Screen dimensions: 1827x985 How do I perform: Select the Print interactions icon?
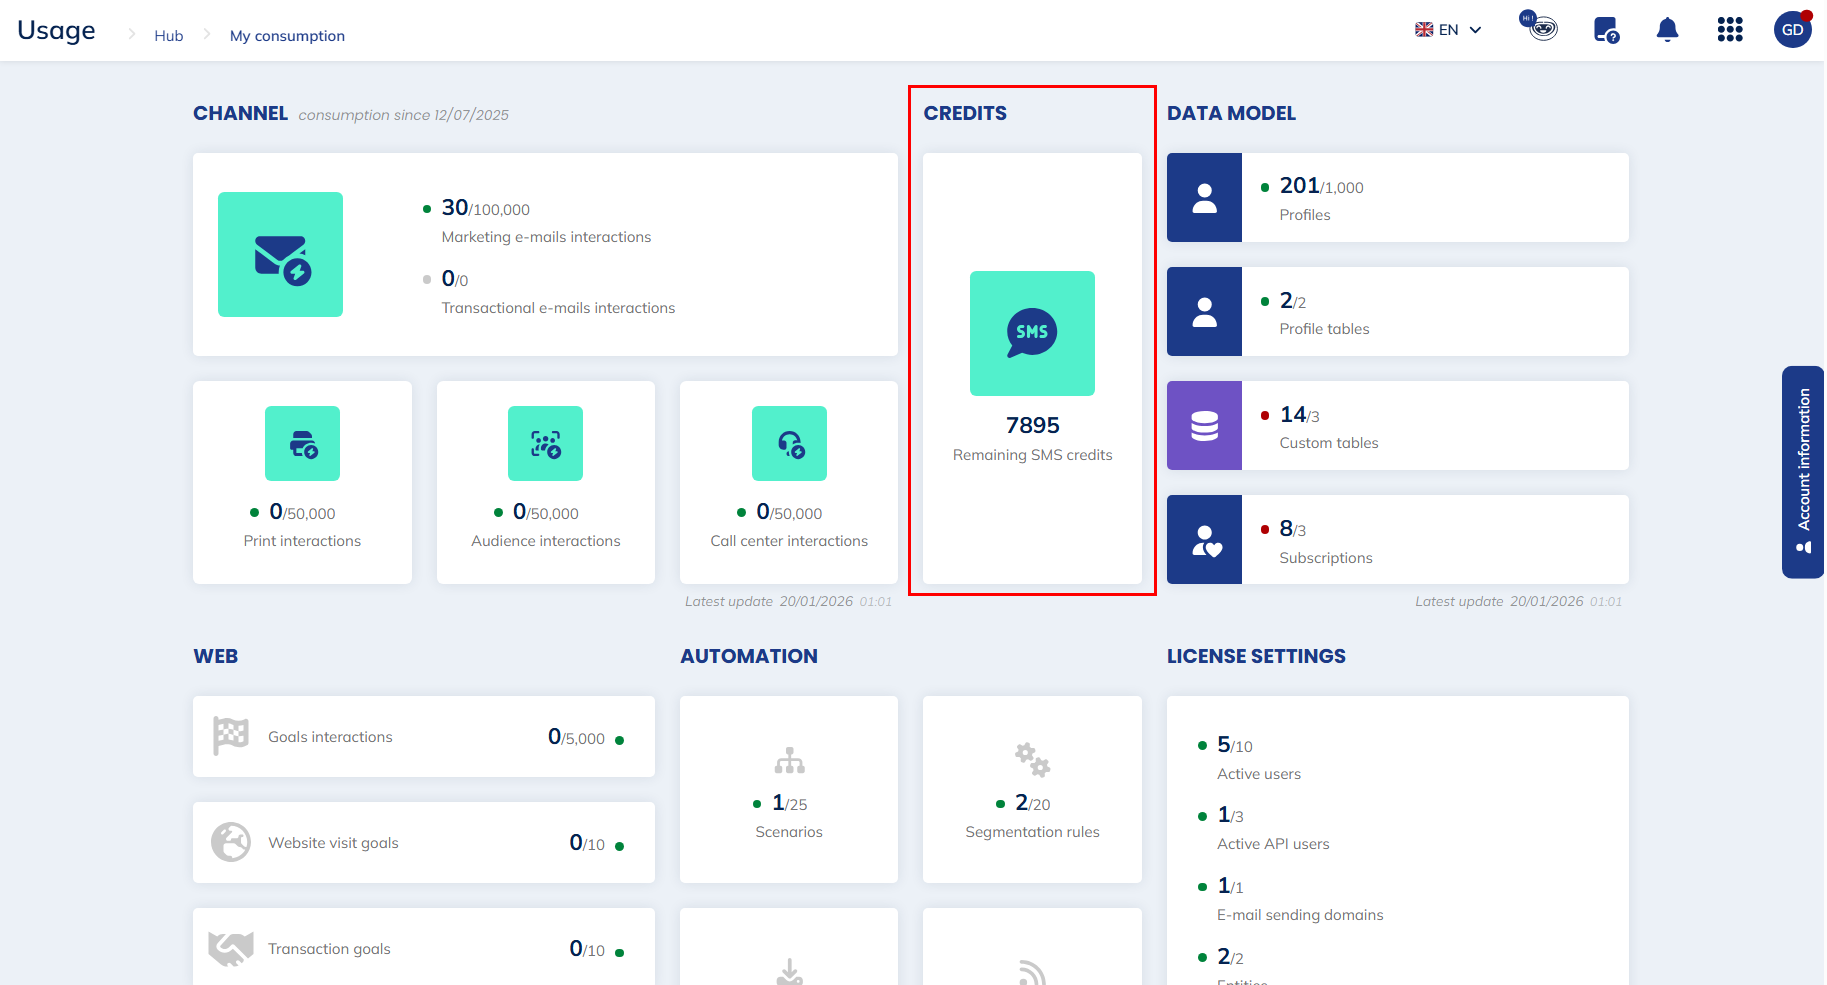(302, 444)
